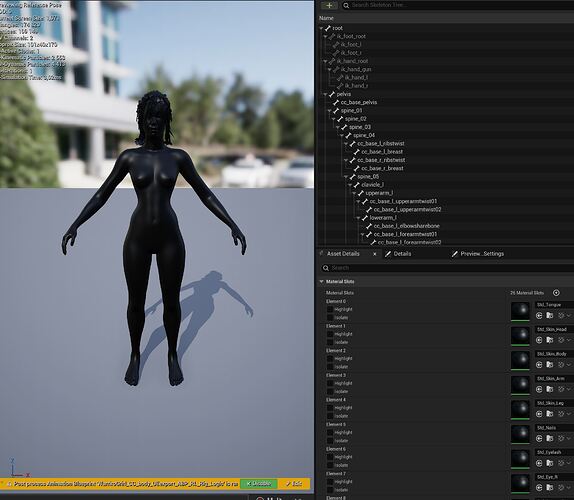This screenshot has height=500, width=574.
Task: Browse to Std_Eyelash material asset
Action: tap(549, 463)
